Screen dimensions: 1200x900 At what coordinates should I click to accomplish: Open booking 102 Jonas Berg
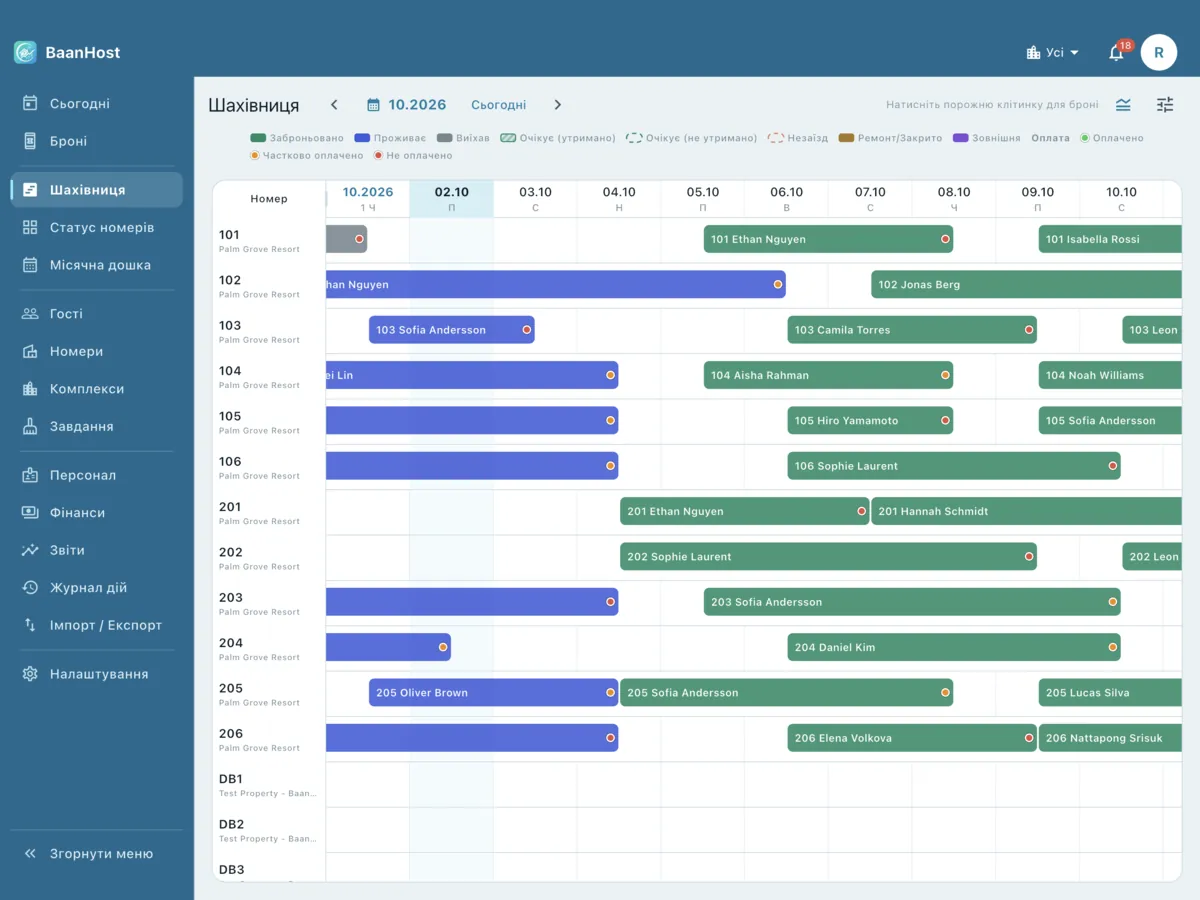1026,285
